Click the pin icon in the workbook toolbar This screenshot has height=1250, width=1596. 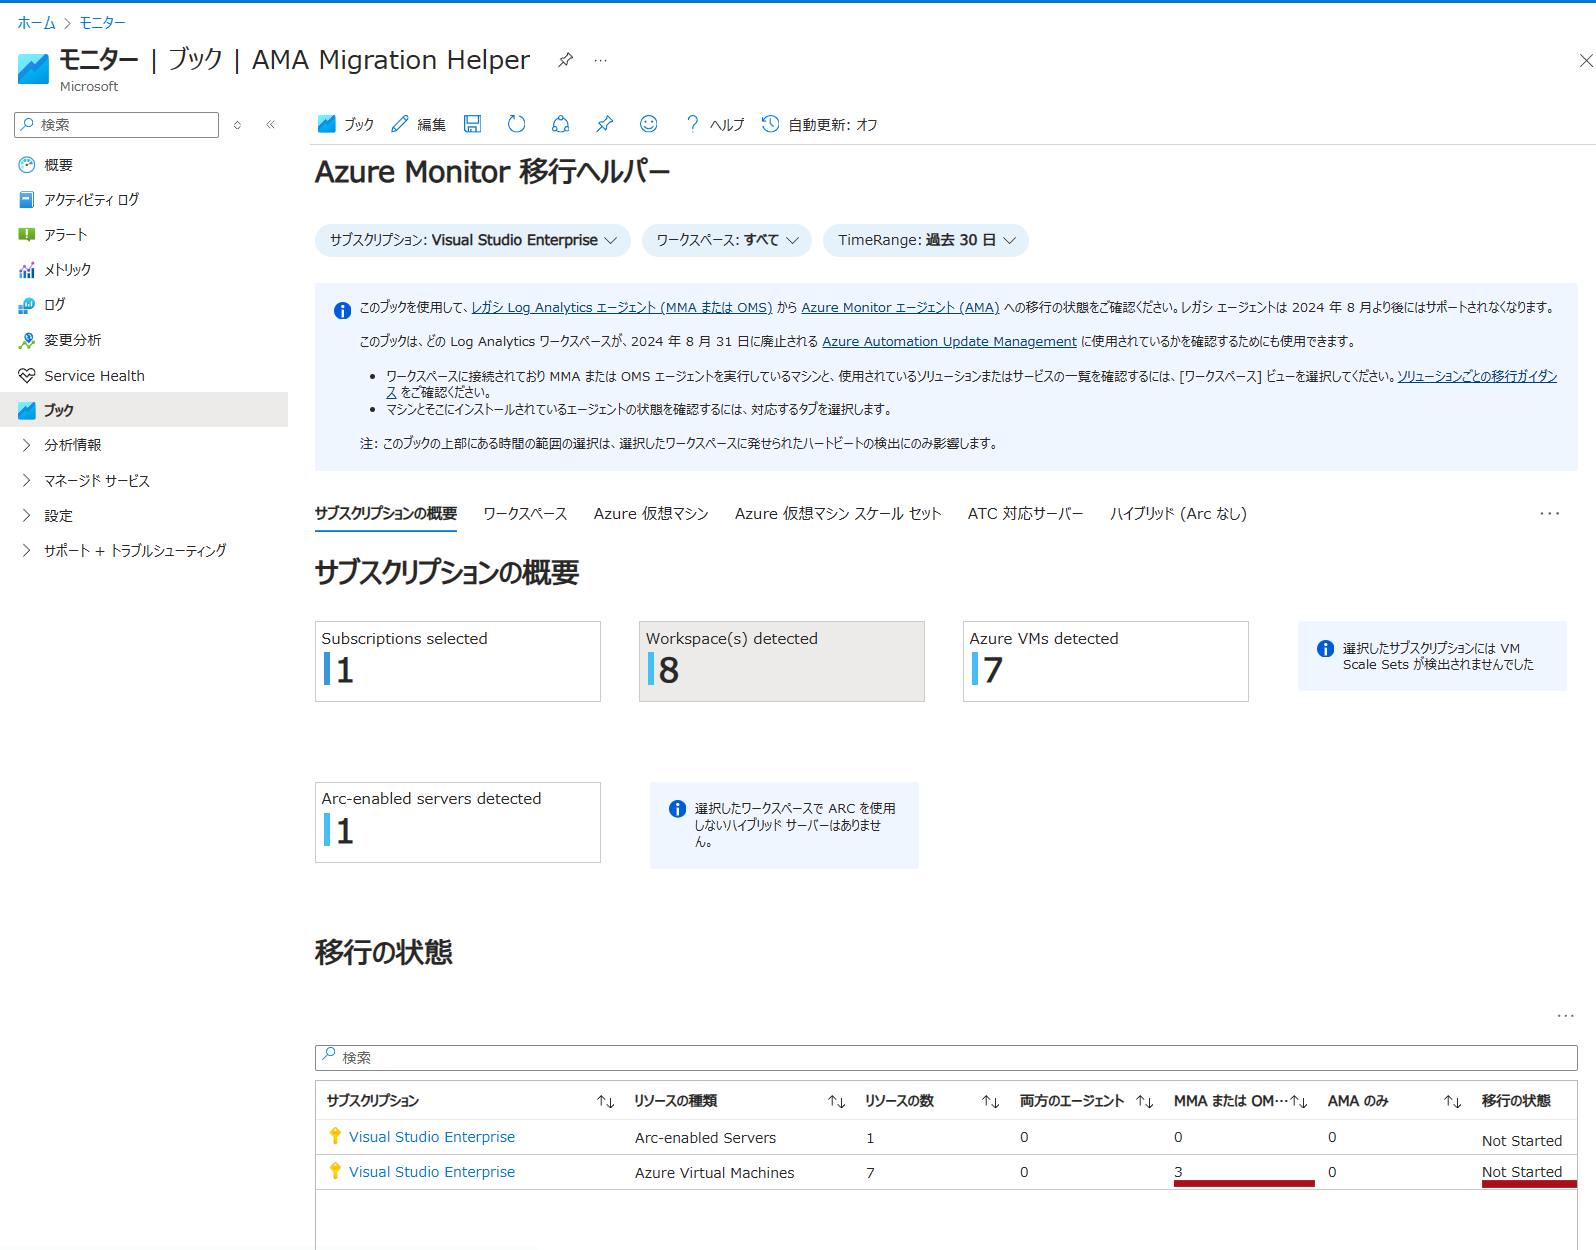tap(604, 124)
